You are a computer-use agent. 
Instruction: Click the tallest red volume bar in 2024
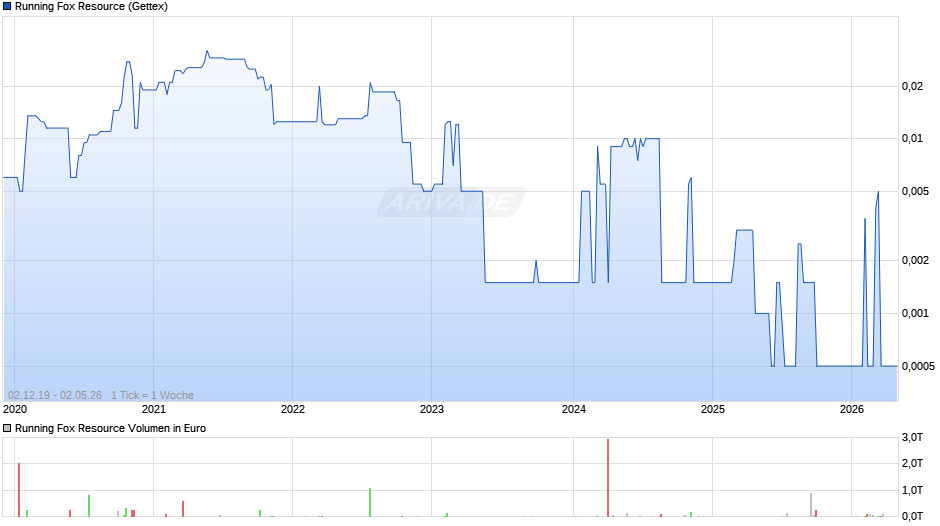(x=608, y=478)
